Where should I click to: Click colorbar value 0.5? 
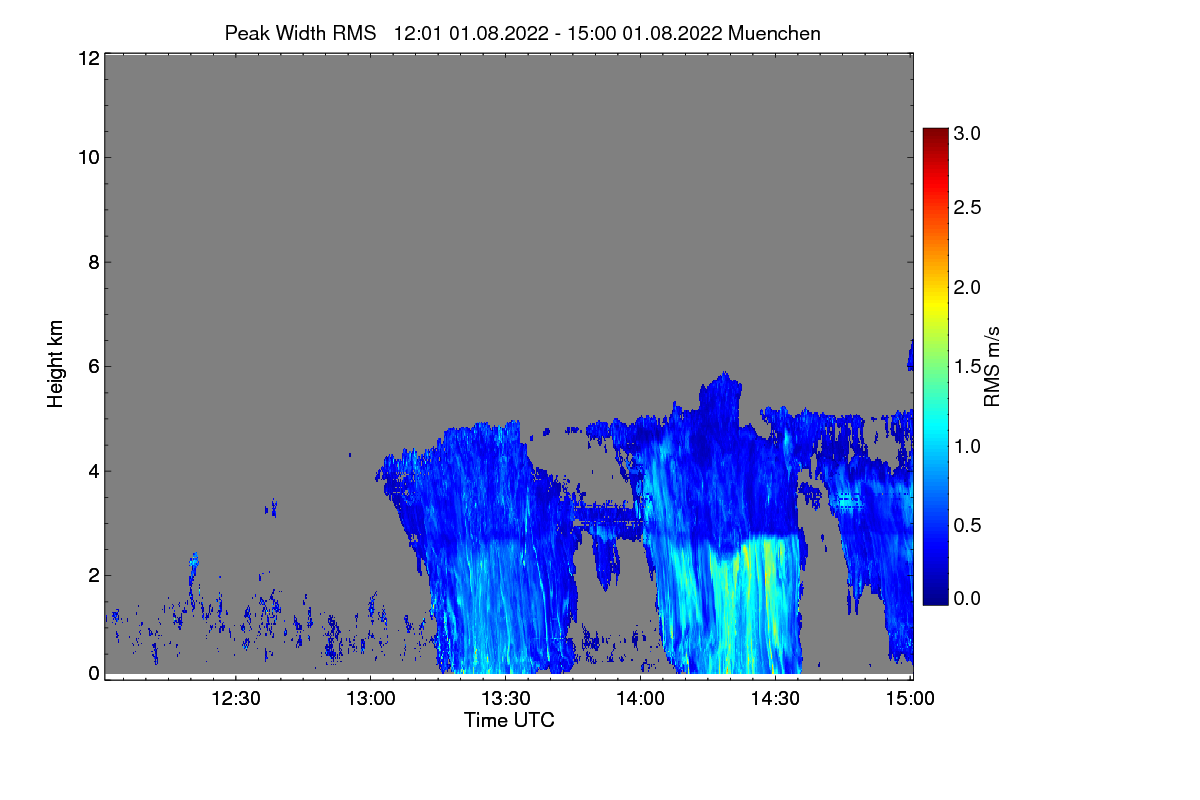tap(967, 525)
